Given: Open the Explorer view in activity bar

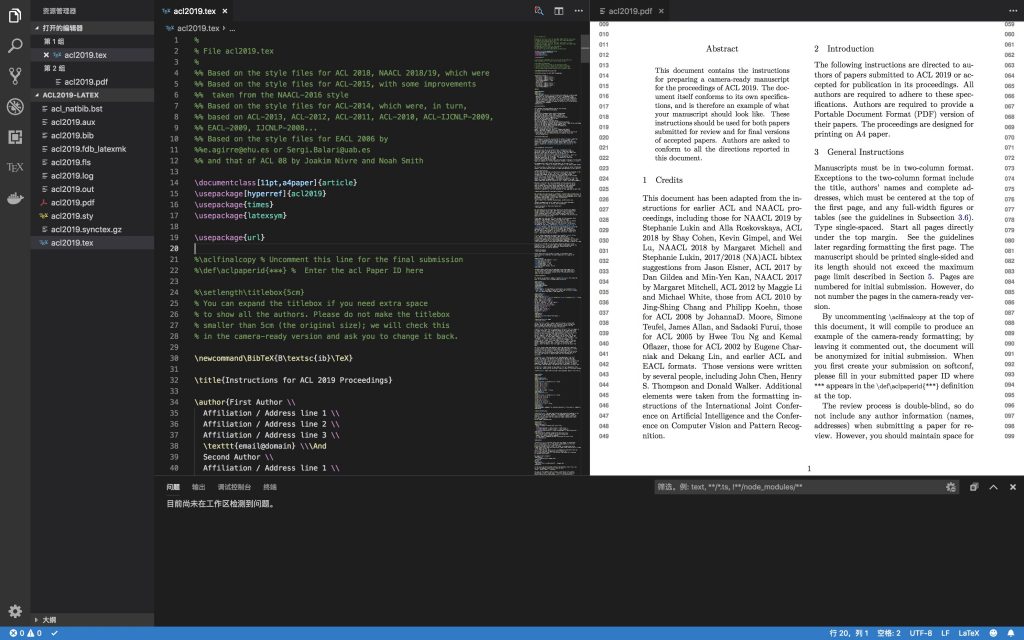Looking at the screenshot, I should (14, 15).
